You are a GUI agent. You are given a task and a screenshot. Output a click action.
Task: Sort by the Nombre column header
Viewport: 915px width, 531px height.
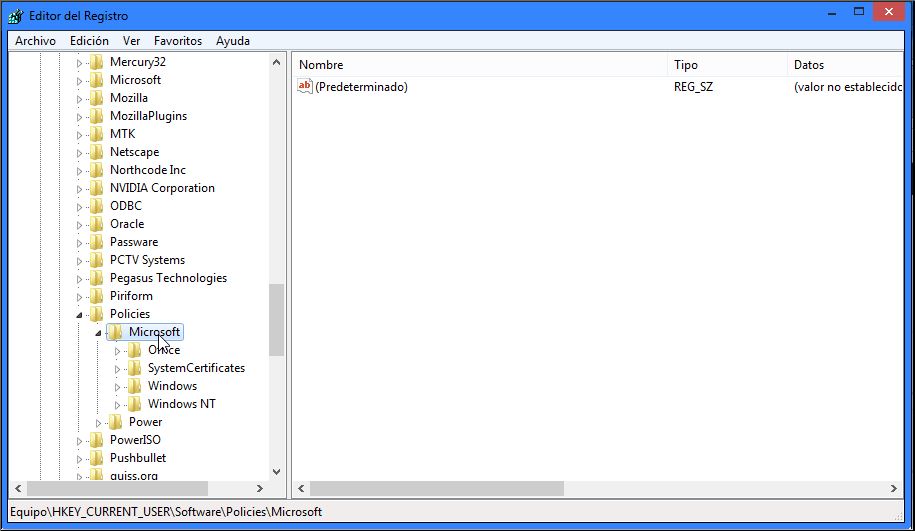tap(479, 65)
